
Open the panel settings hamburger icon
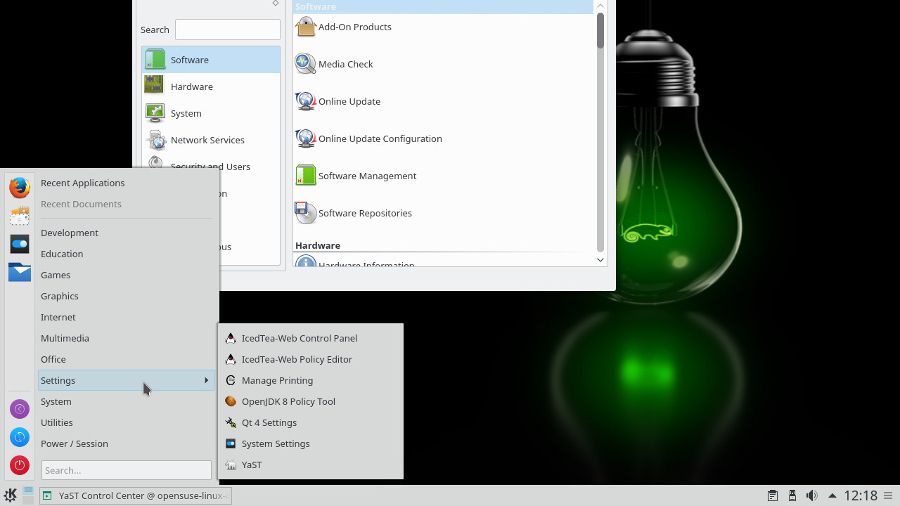click(888, 495)
